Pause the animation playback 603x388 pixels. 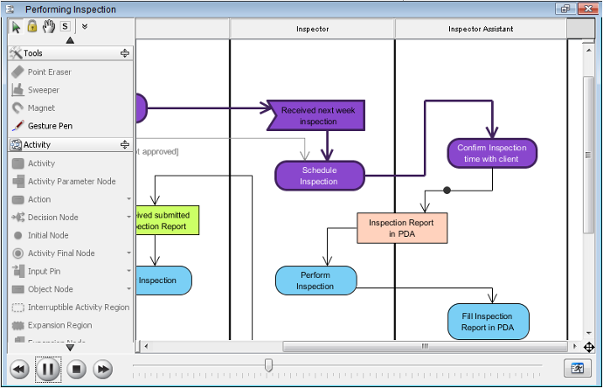coord(48,370)
